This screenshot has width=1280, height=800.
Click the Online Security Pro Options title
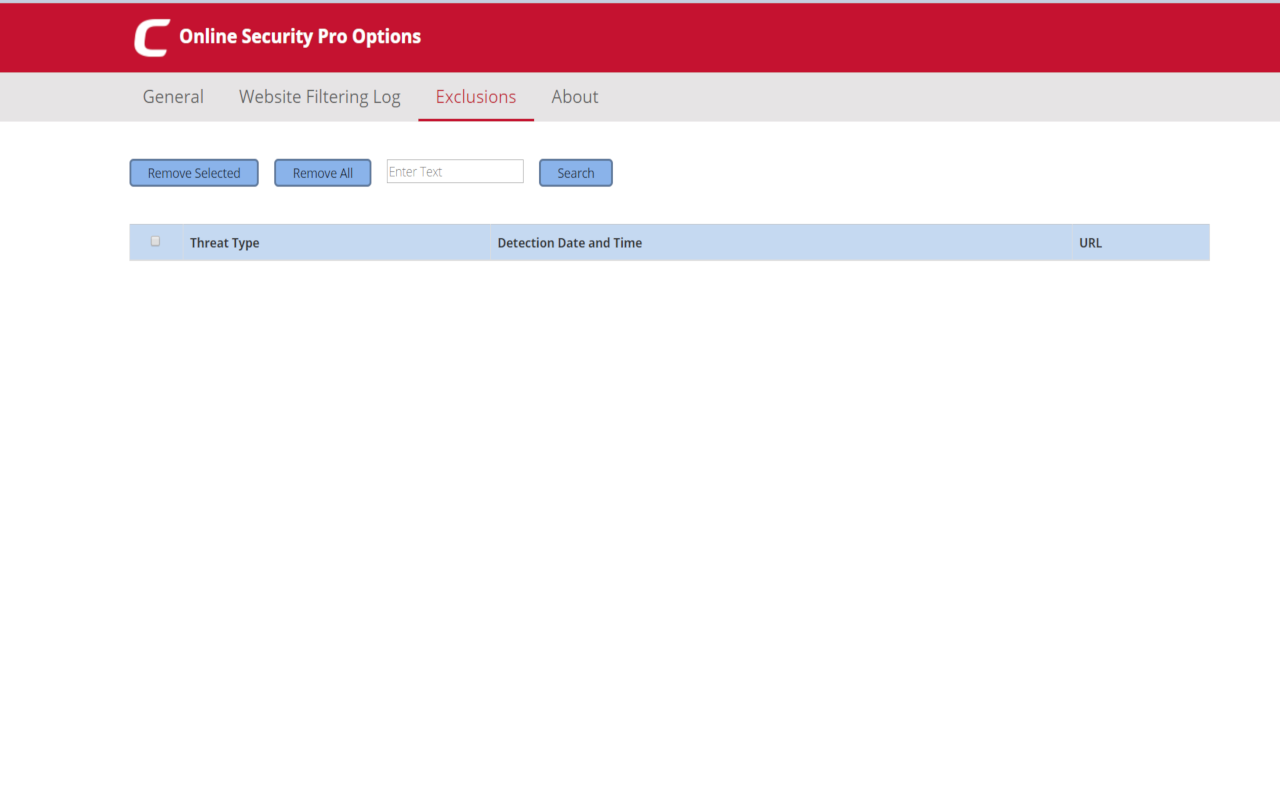click(300, 37)
